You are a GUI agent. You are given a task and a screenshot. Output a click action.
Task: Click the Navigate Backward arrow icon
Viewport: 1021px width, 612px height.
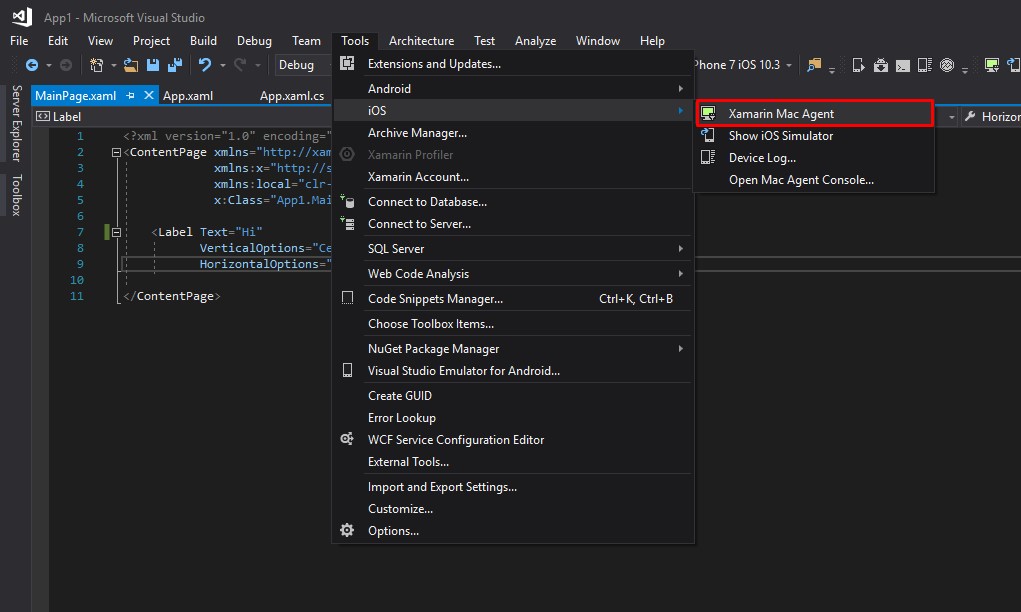[x=31, y=64]
